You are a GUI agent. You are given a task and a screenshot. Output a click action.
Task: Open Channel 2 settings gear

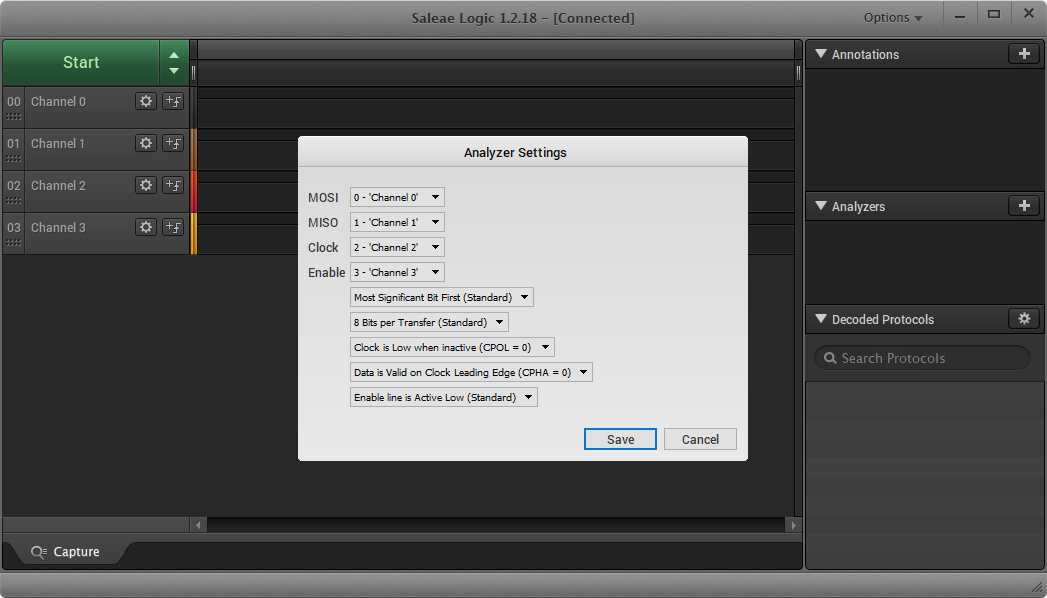click(146, 185)
